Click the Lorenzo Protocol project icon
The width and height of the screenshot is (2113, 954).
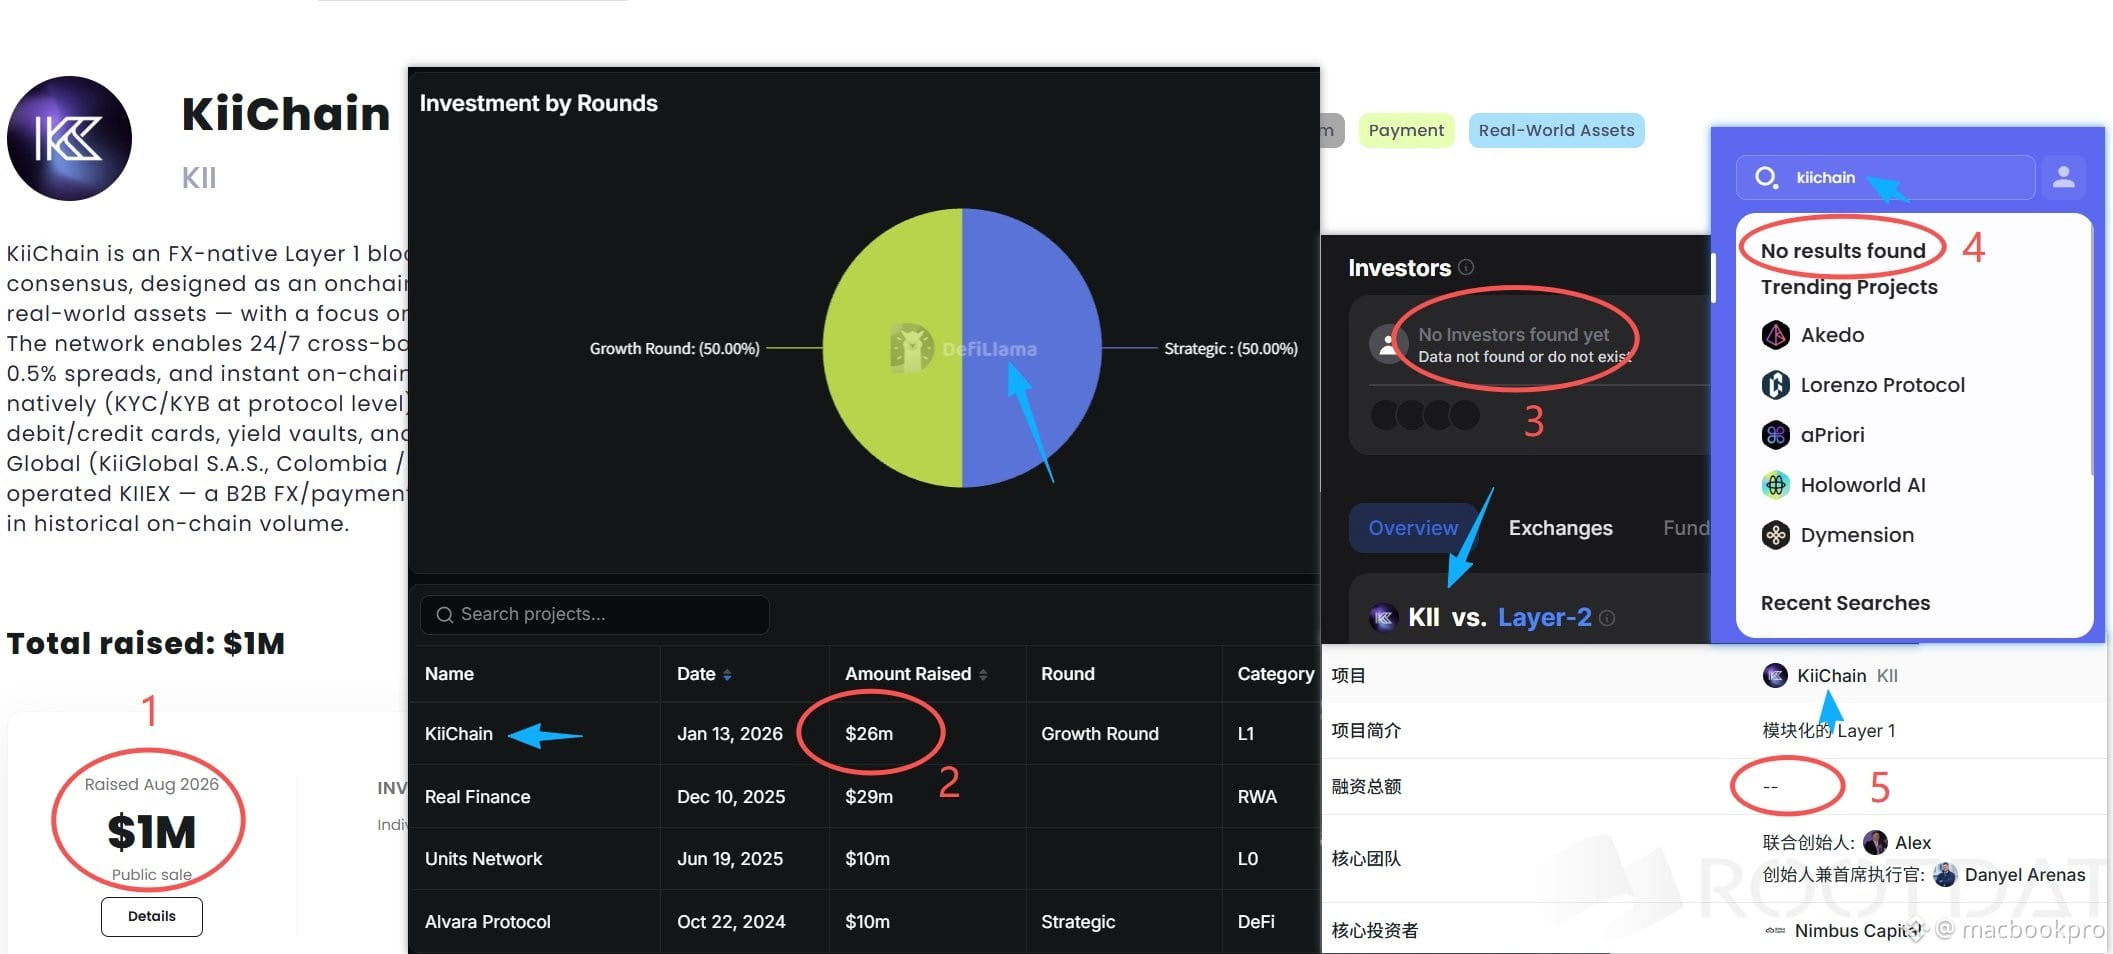(x=1775, y=385)
